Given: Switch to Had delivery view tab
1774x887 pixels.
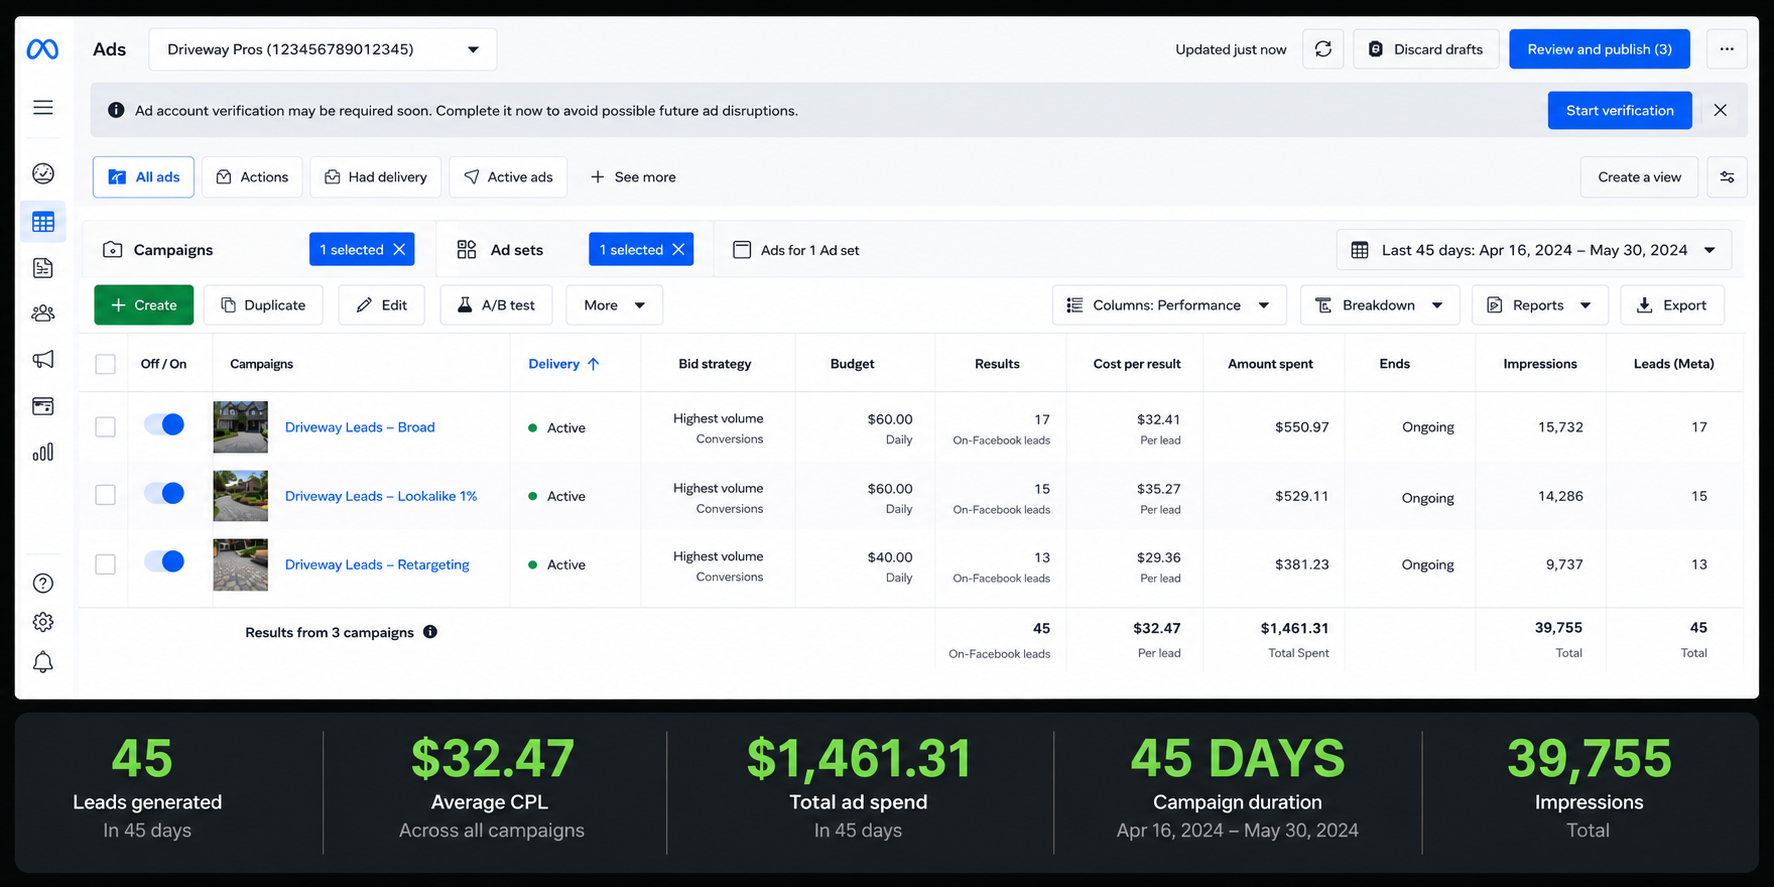Looking at the screenshot, I should [x=376, y=177].
